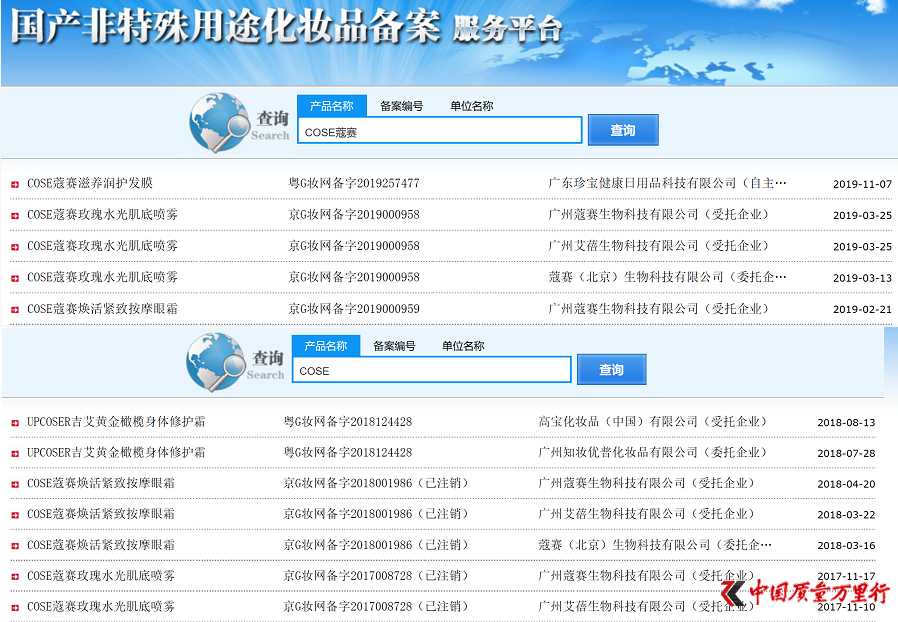Click the red bullet in the 2018-03-22 row

(x=15, y=515)
